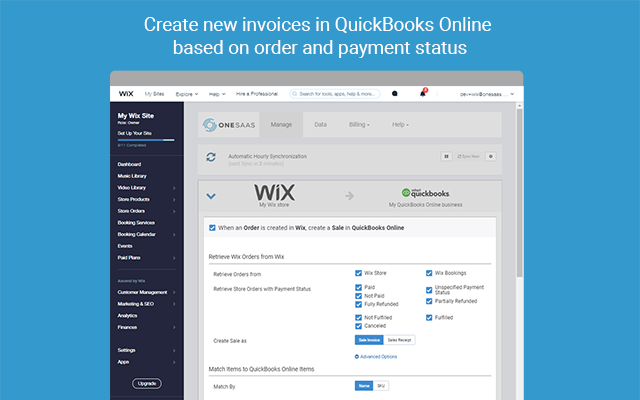The height and width of the screenshot is (400, 640).
Task: Open Music Library in sidebar
Action: (132, 176)
